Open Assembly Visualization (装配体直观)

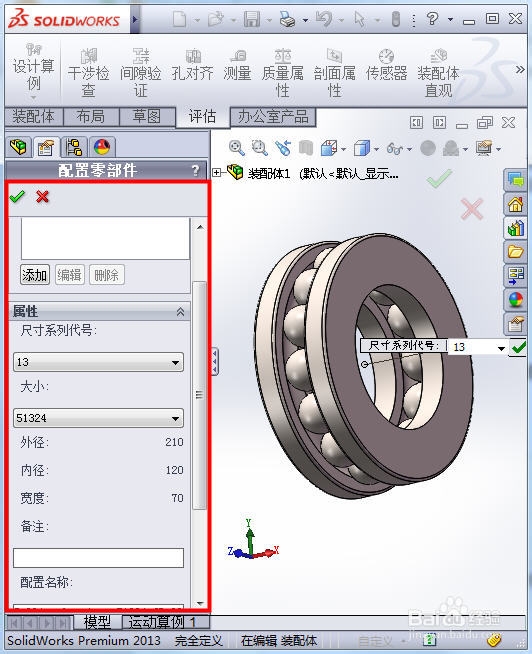click(x=438, y=72)
